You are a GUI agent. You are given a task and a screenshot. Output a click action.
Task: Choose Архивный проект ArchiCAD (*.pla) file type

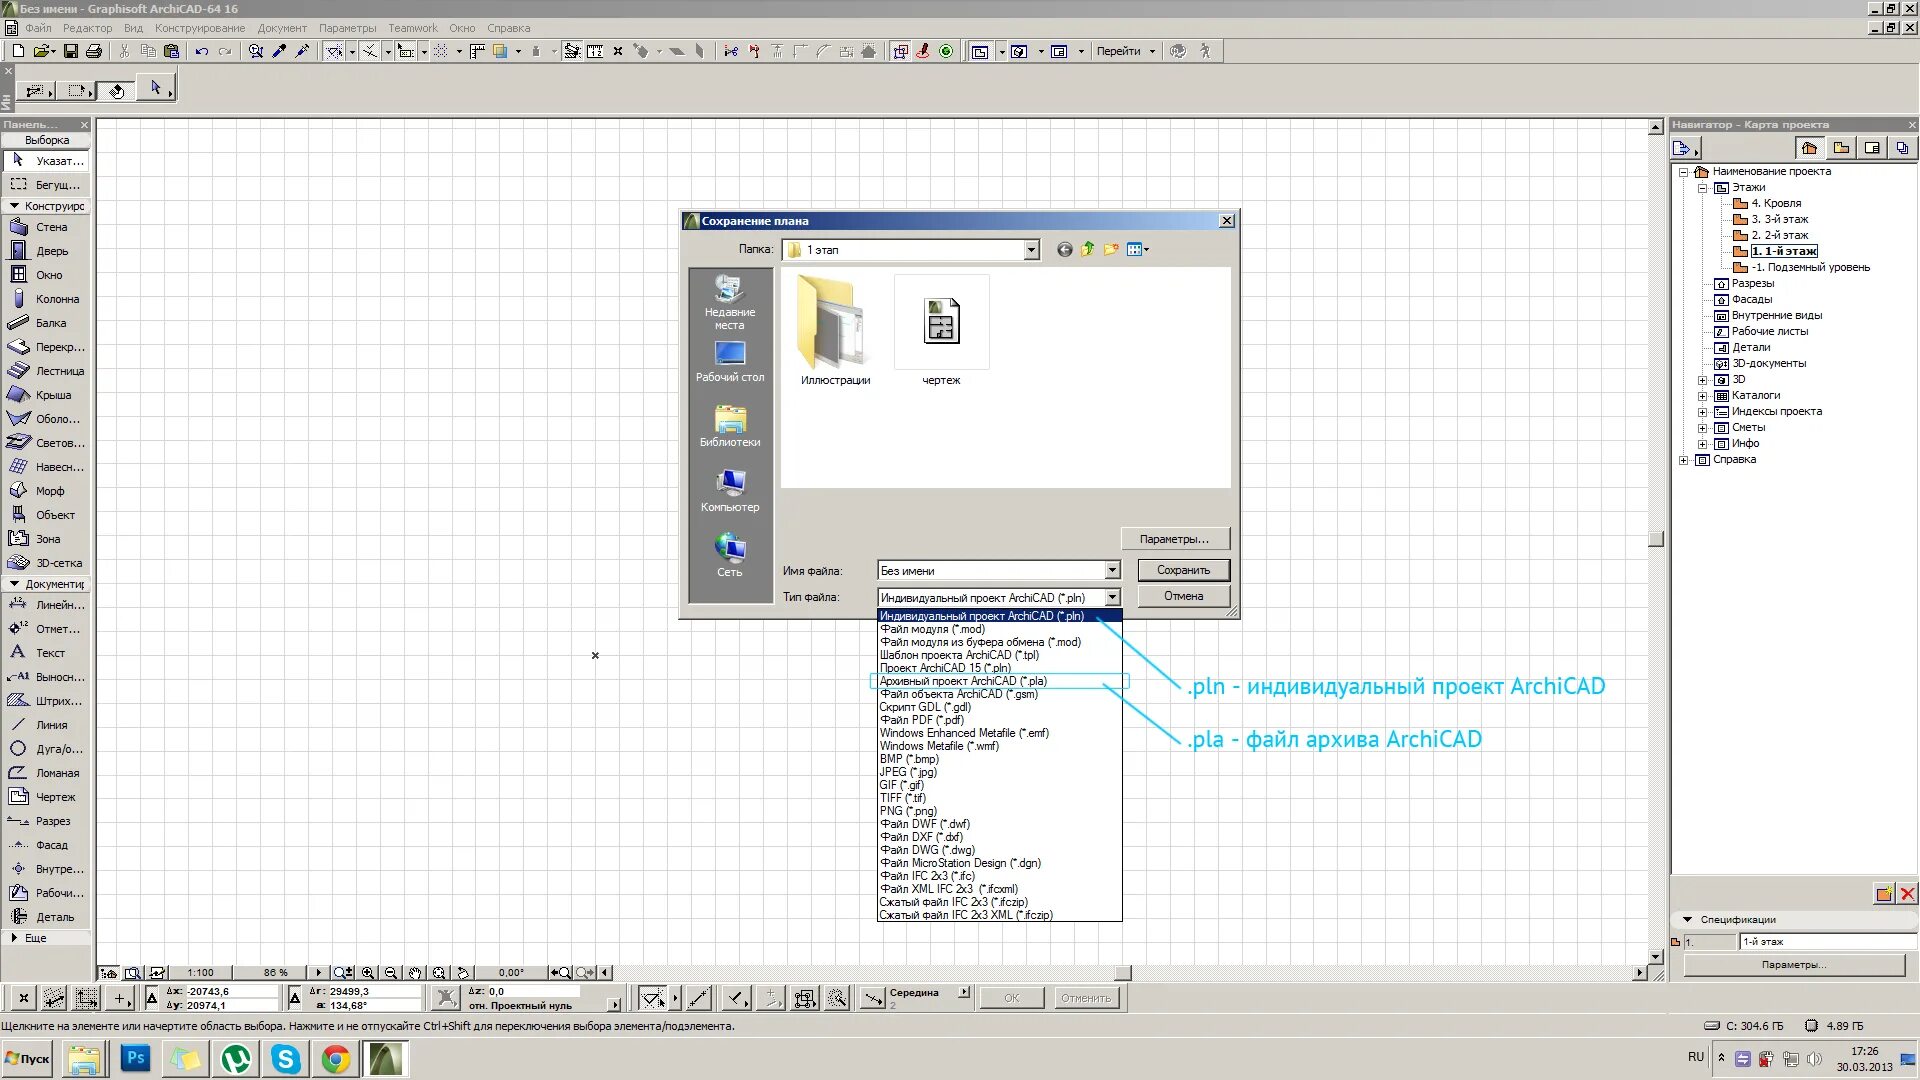click(x=1000, y=681)
